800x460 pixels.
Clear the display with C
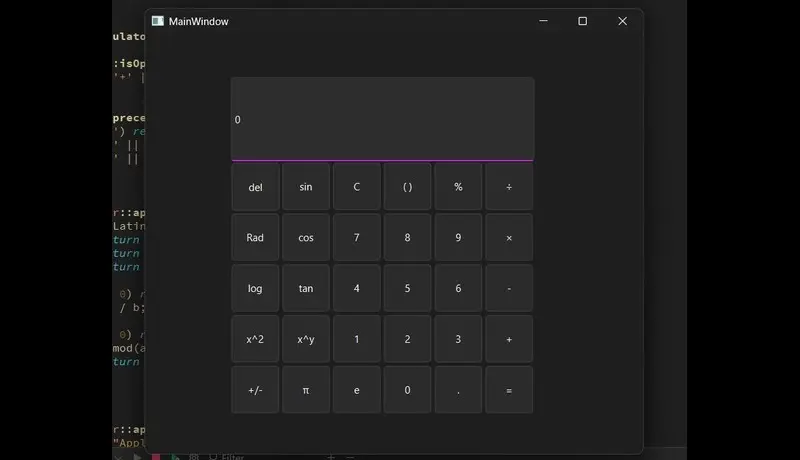[357, 187]
